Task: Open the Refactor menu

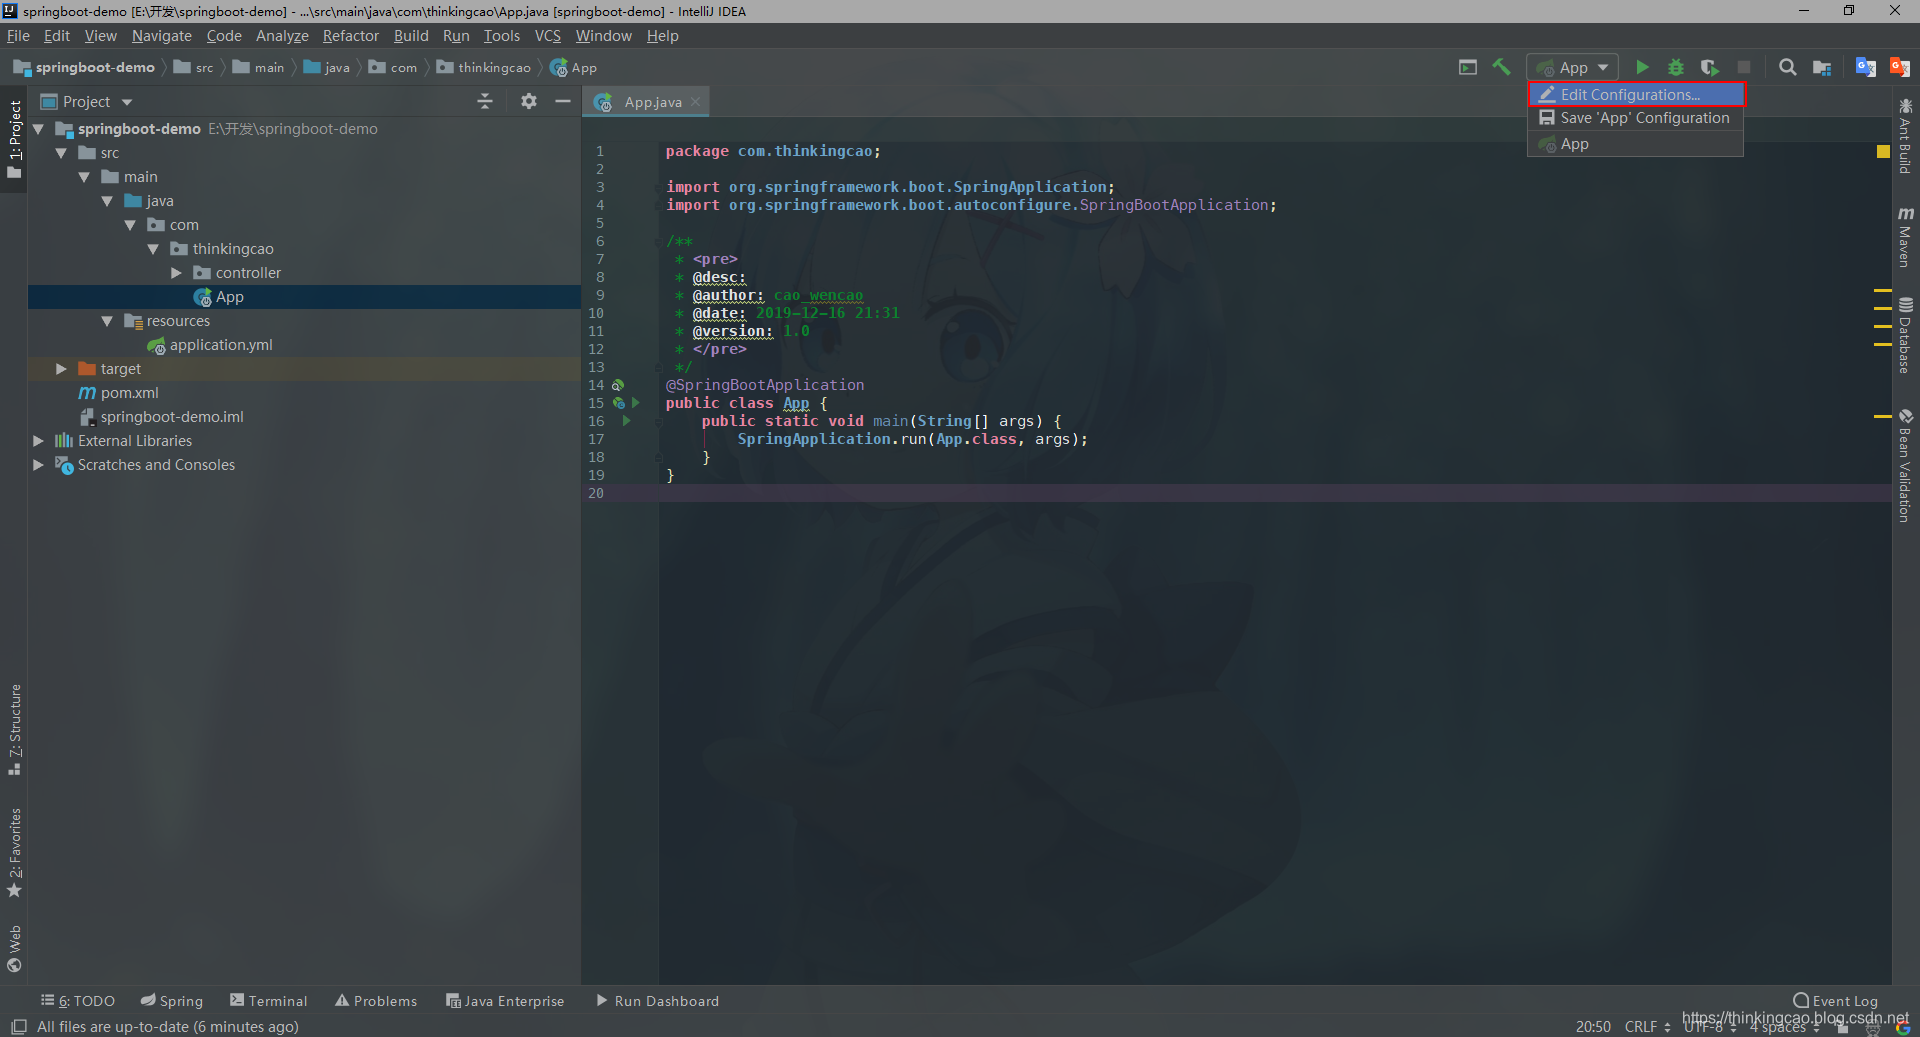Action: [350, 36]
